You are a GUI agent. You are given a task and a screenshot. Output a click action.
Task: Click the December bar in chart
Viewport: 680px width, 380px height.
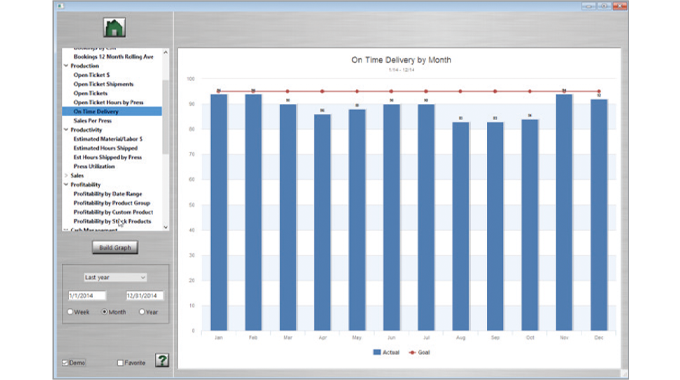click(599, 215)
